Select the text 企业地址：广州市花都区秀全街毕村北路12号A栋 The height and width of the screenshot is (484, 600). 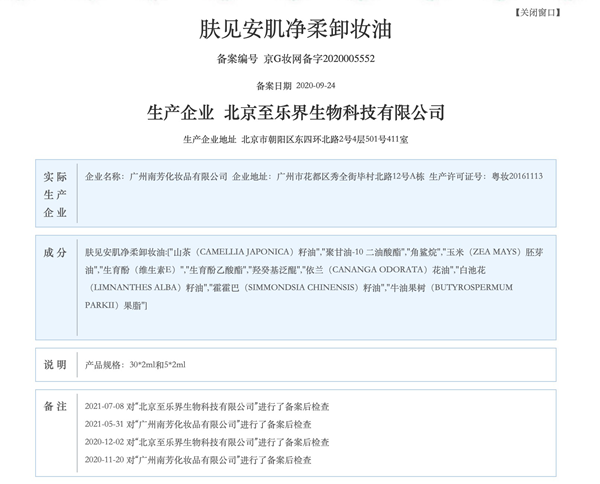click(328, 176)
